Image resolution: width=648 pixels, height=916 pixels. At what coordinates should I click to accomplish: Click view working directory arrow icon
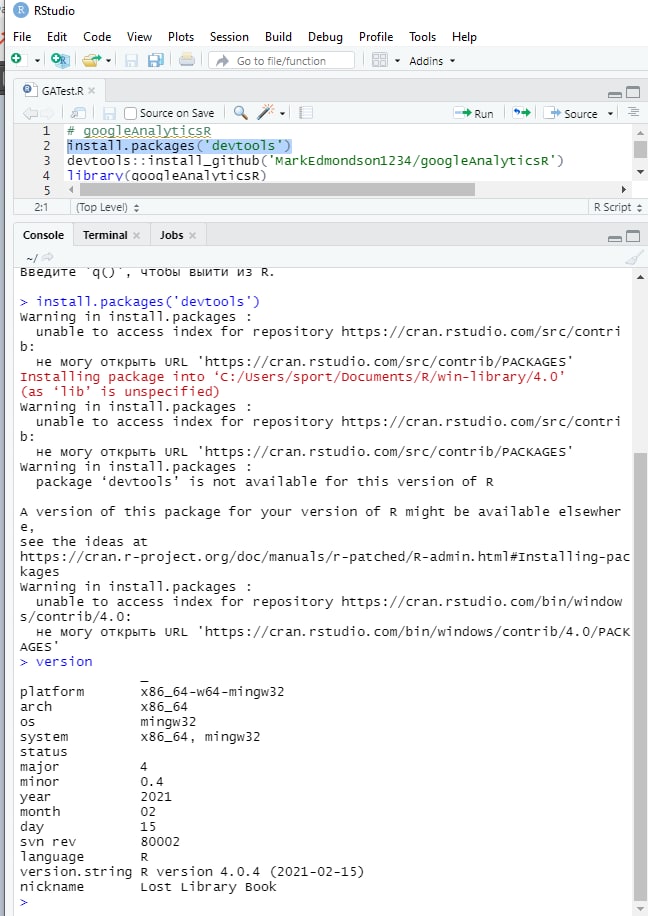(x=47, y=257)
